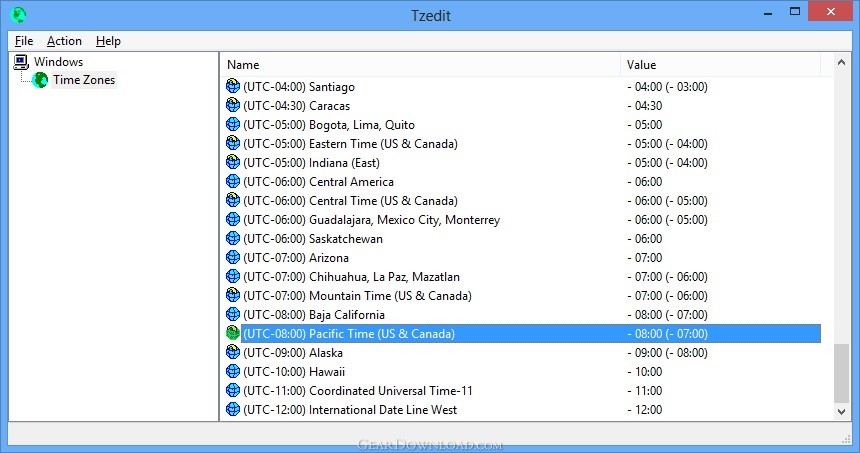
Task: Open the File menu
Action: coord(24,41)
